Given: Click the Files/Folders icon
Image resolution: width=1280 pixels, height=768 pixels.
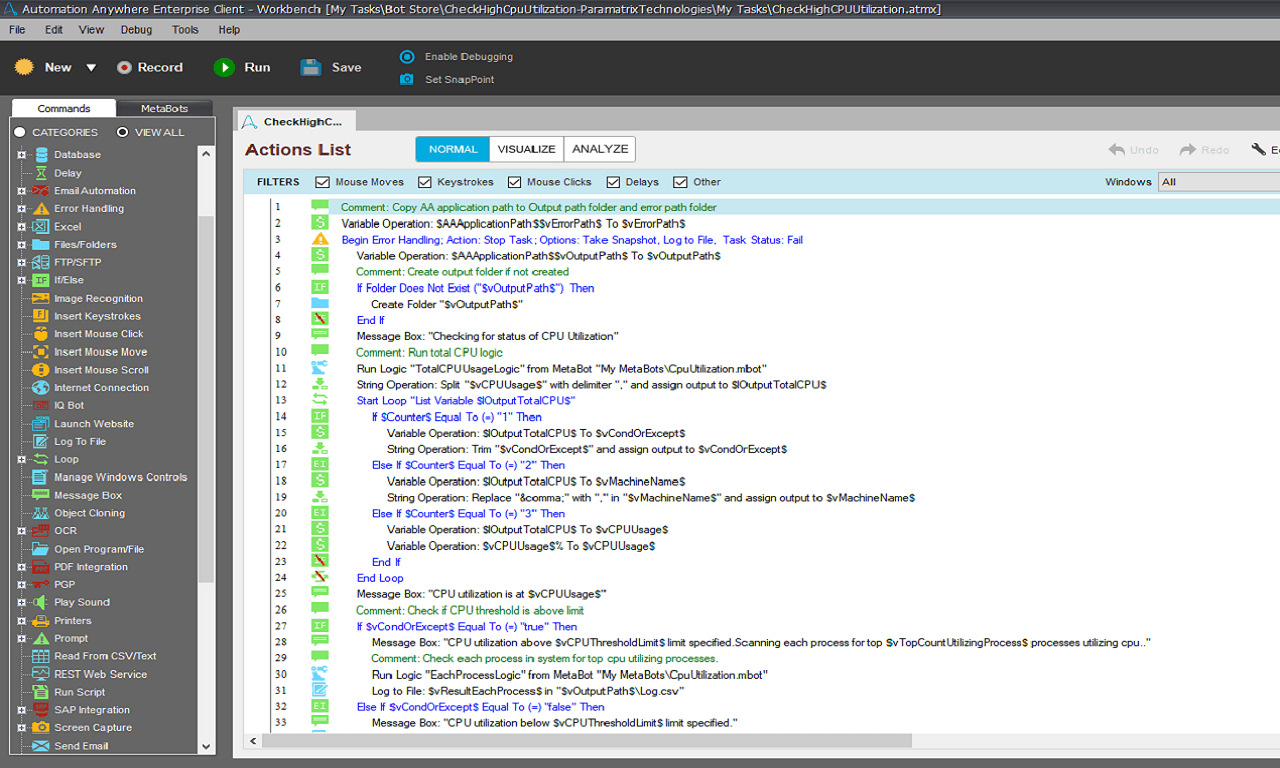Looking at the screenshot, I should point(41,245).
